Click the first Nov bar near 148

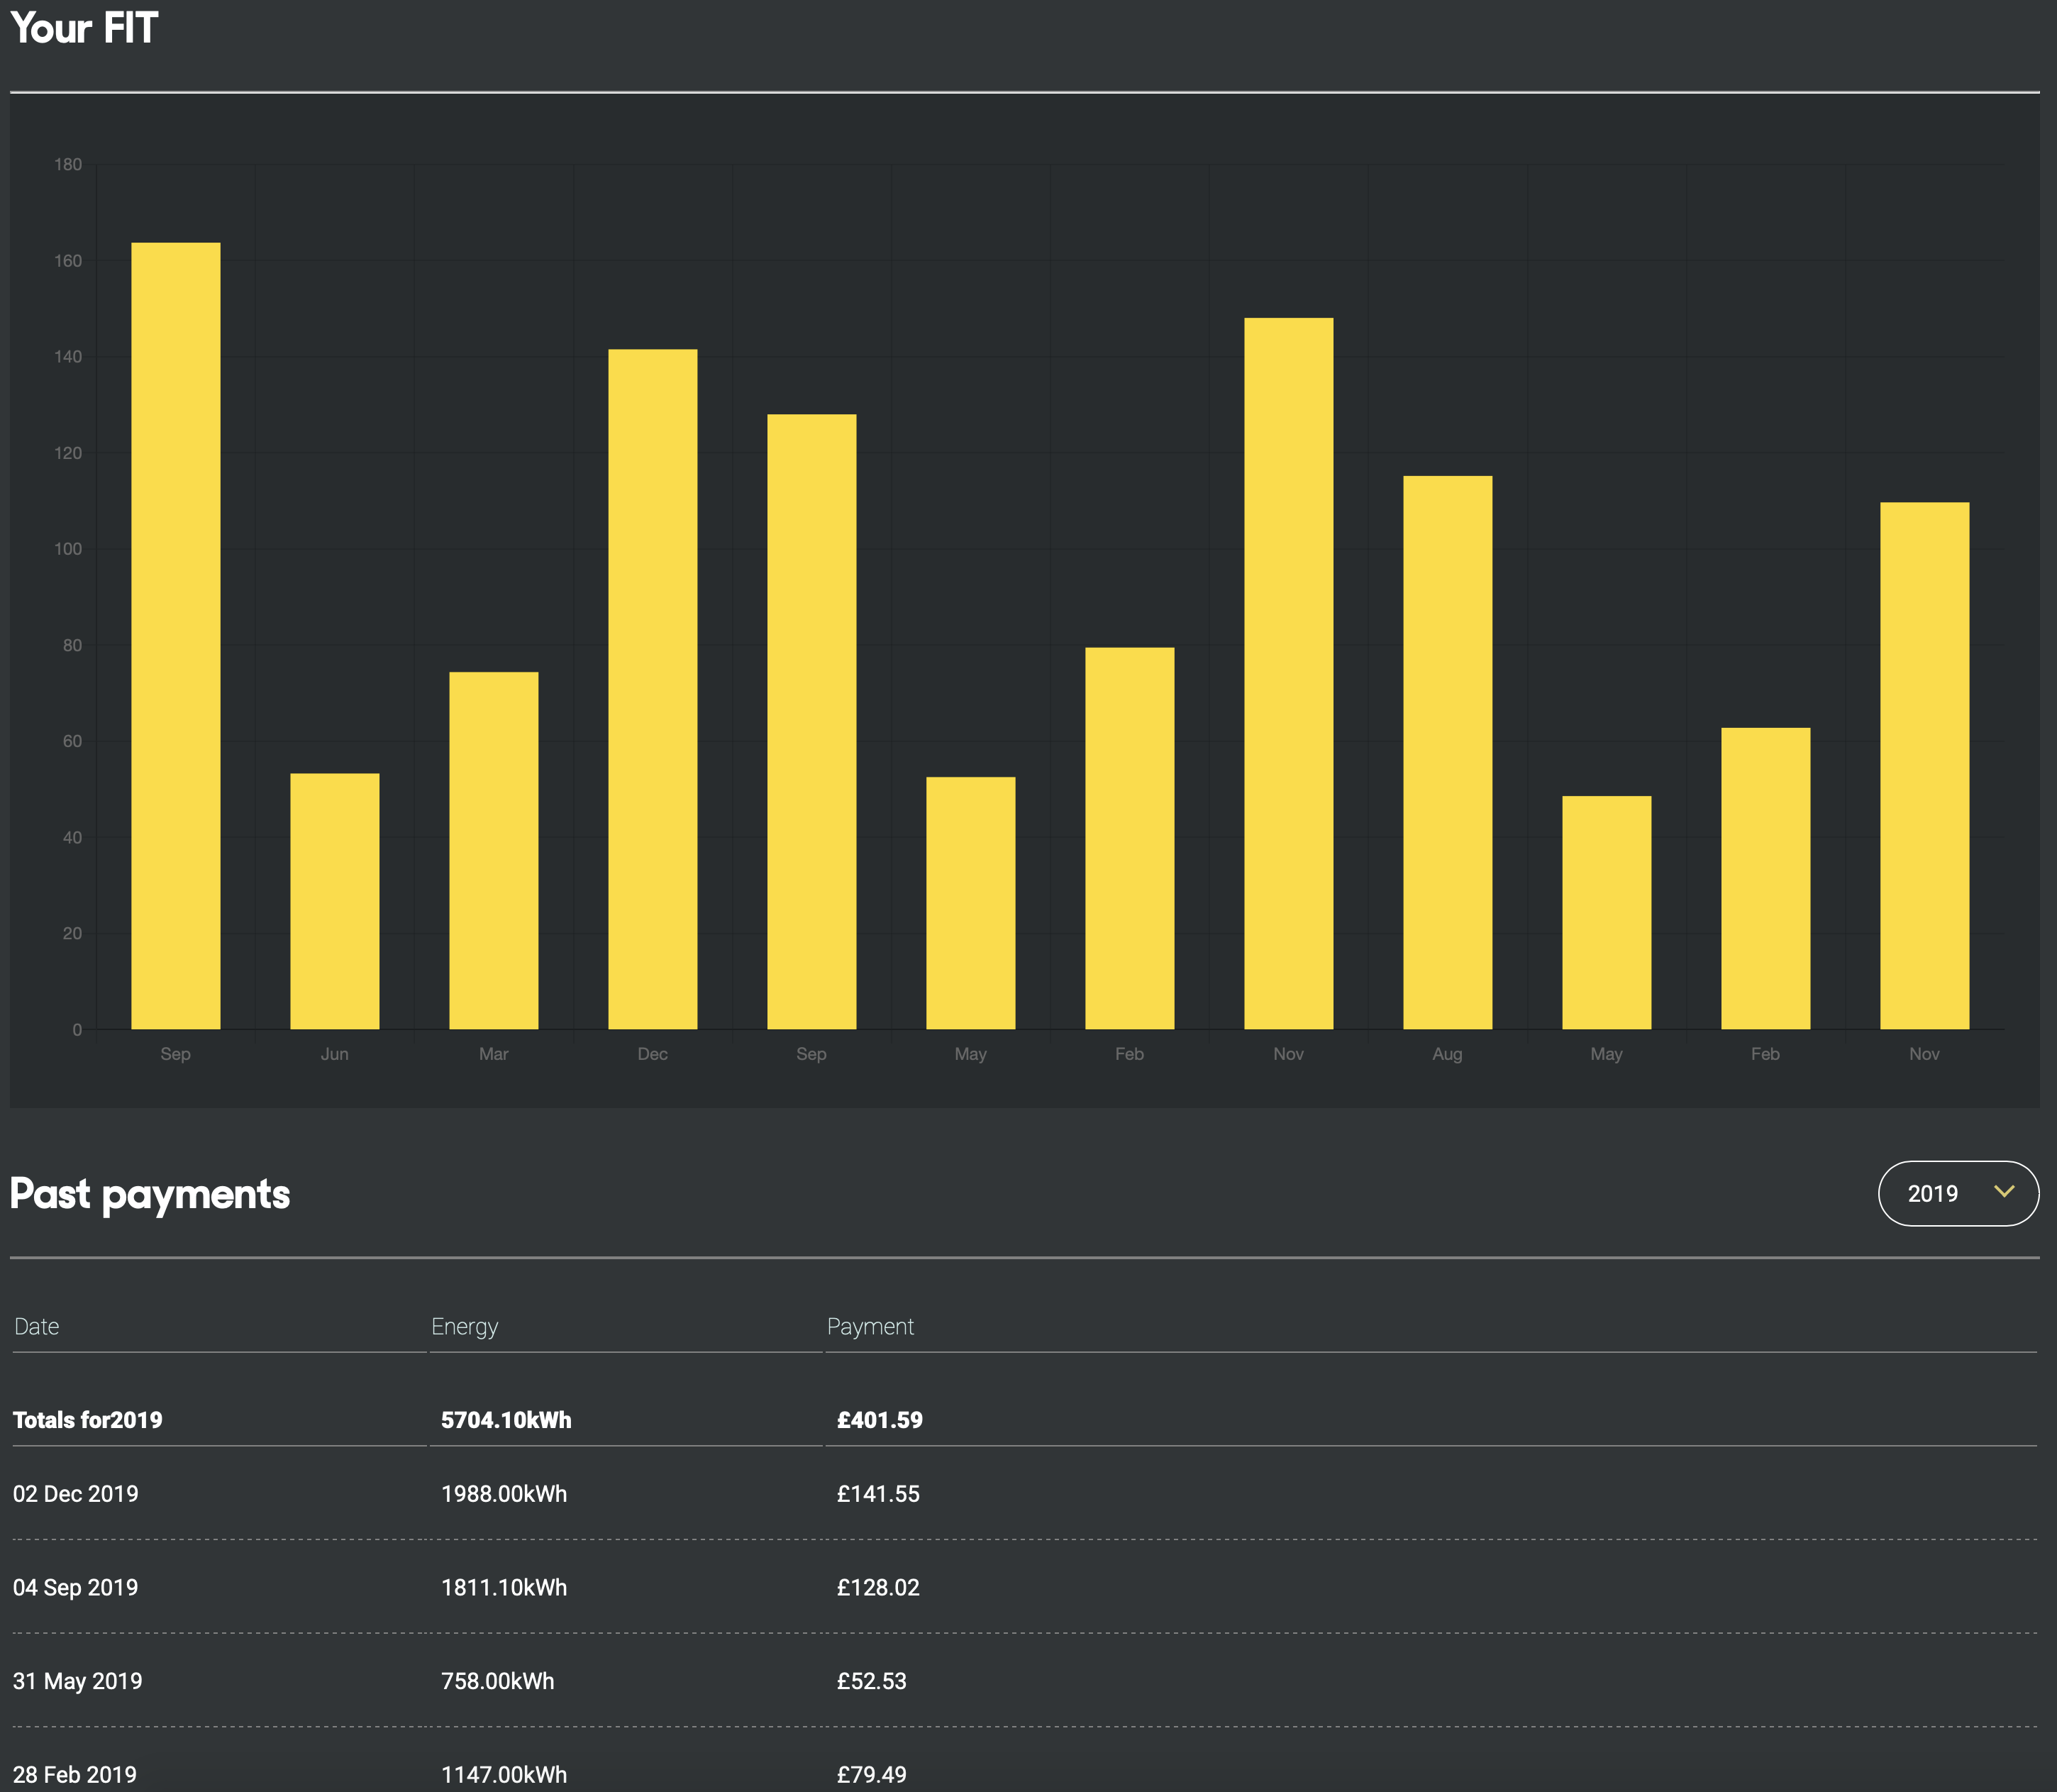[1289, 674]
